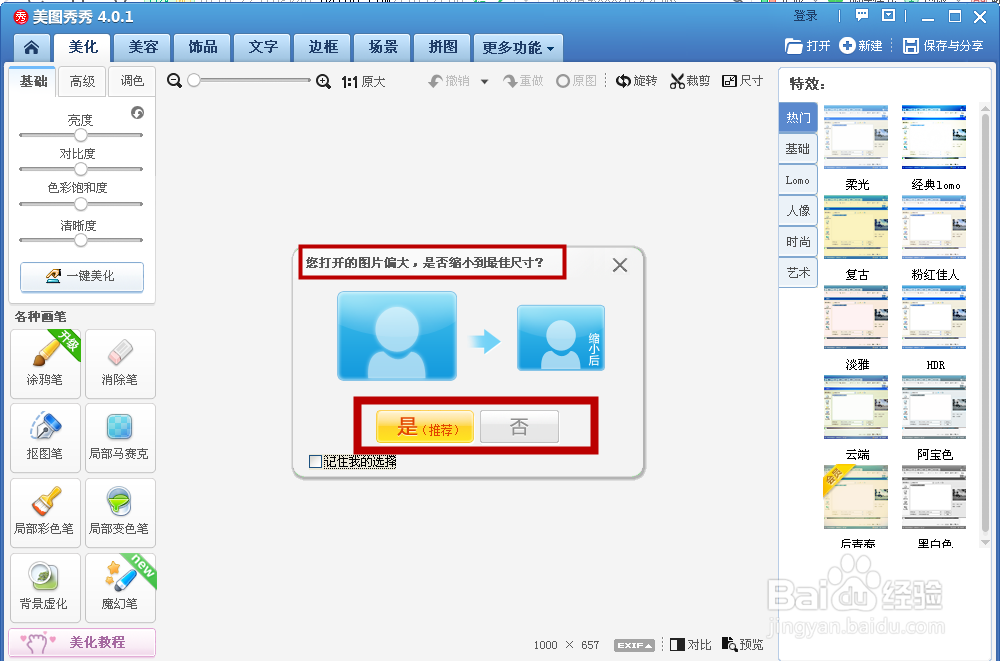Click the 对比 compare button

691,644
